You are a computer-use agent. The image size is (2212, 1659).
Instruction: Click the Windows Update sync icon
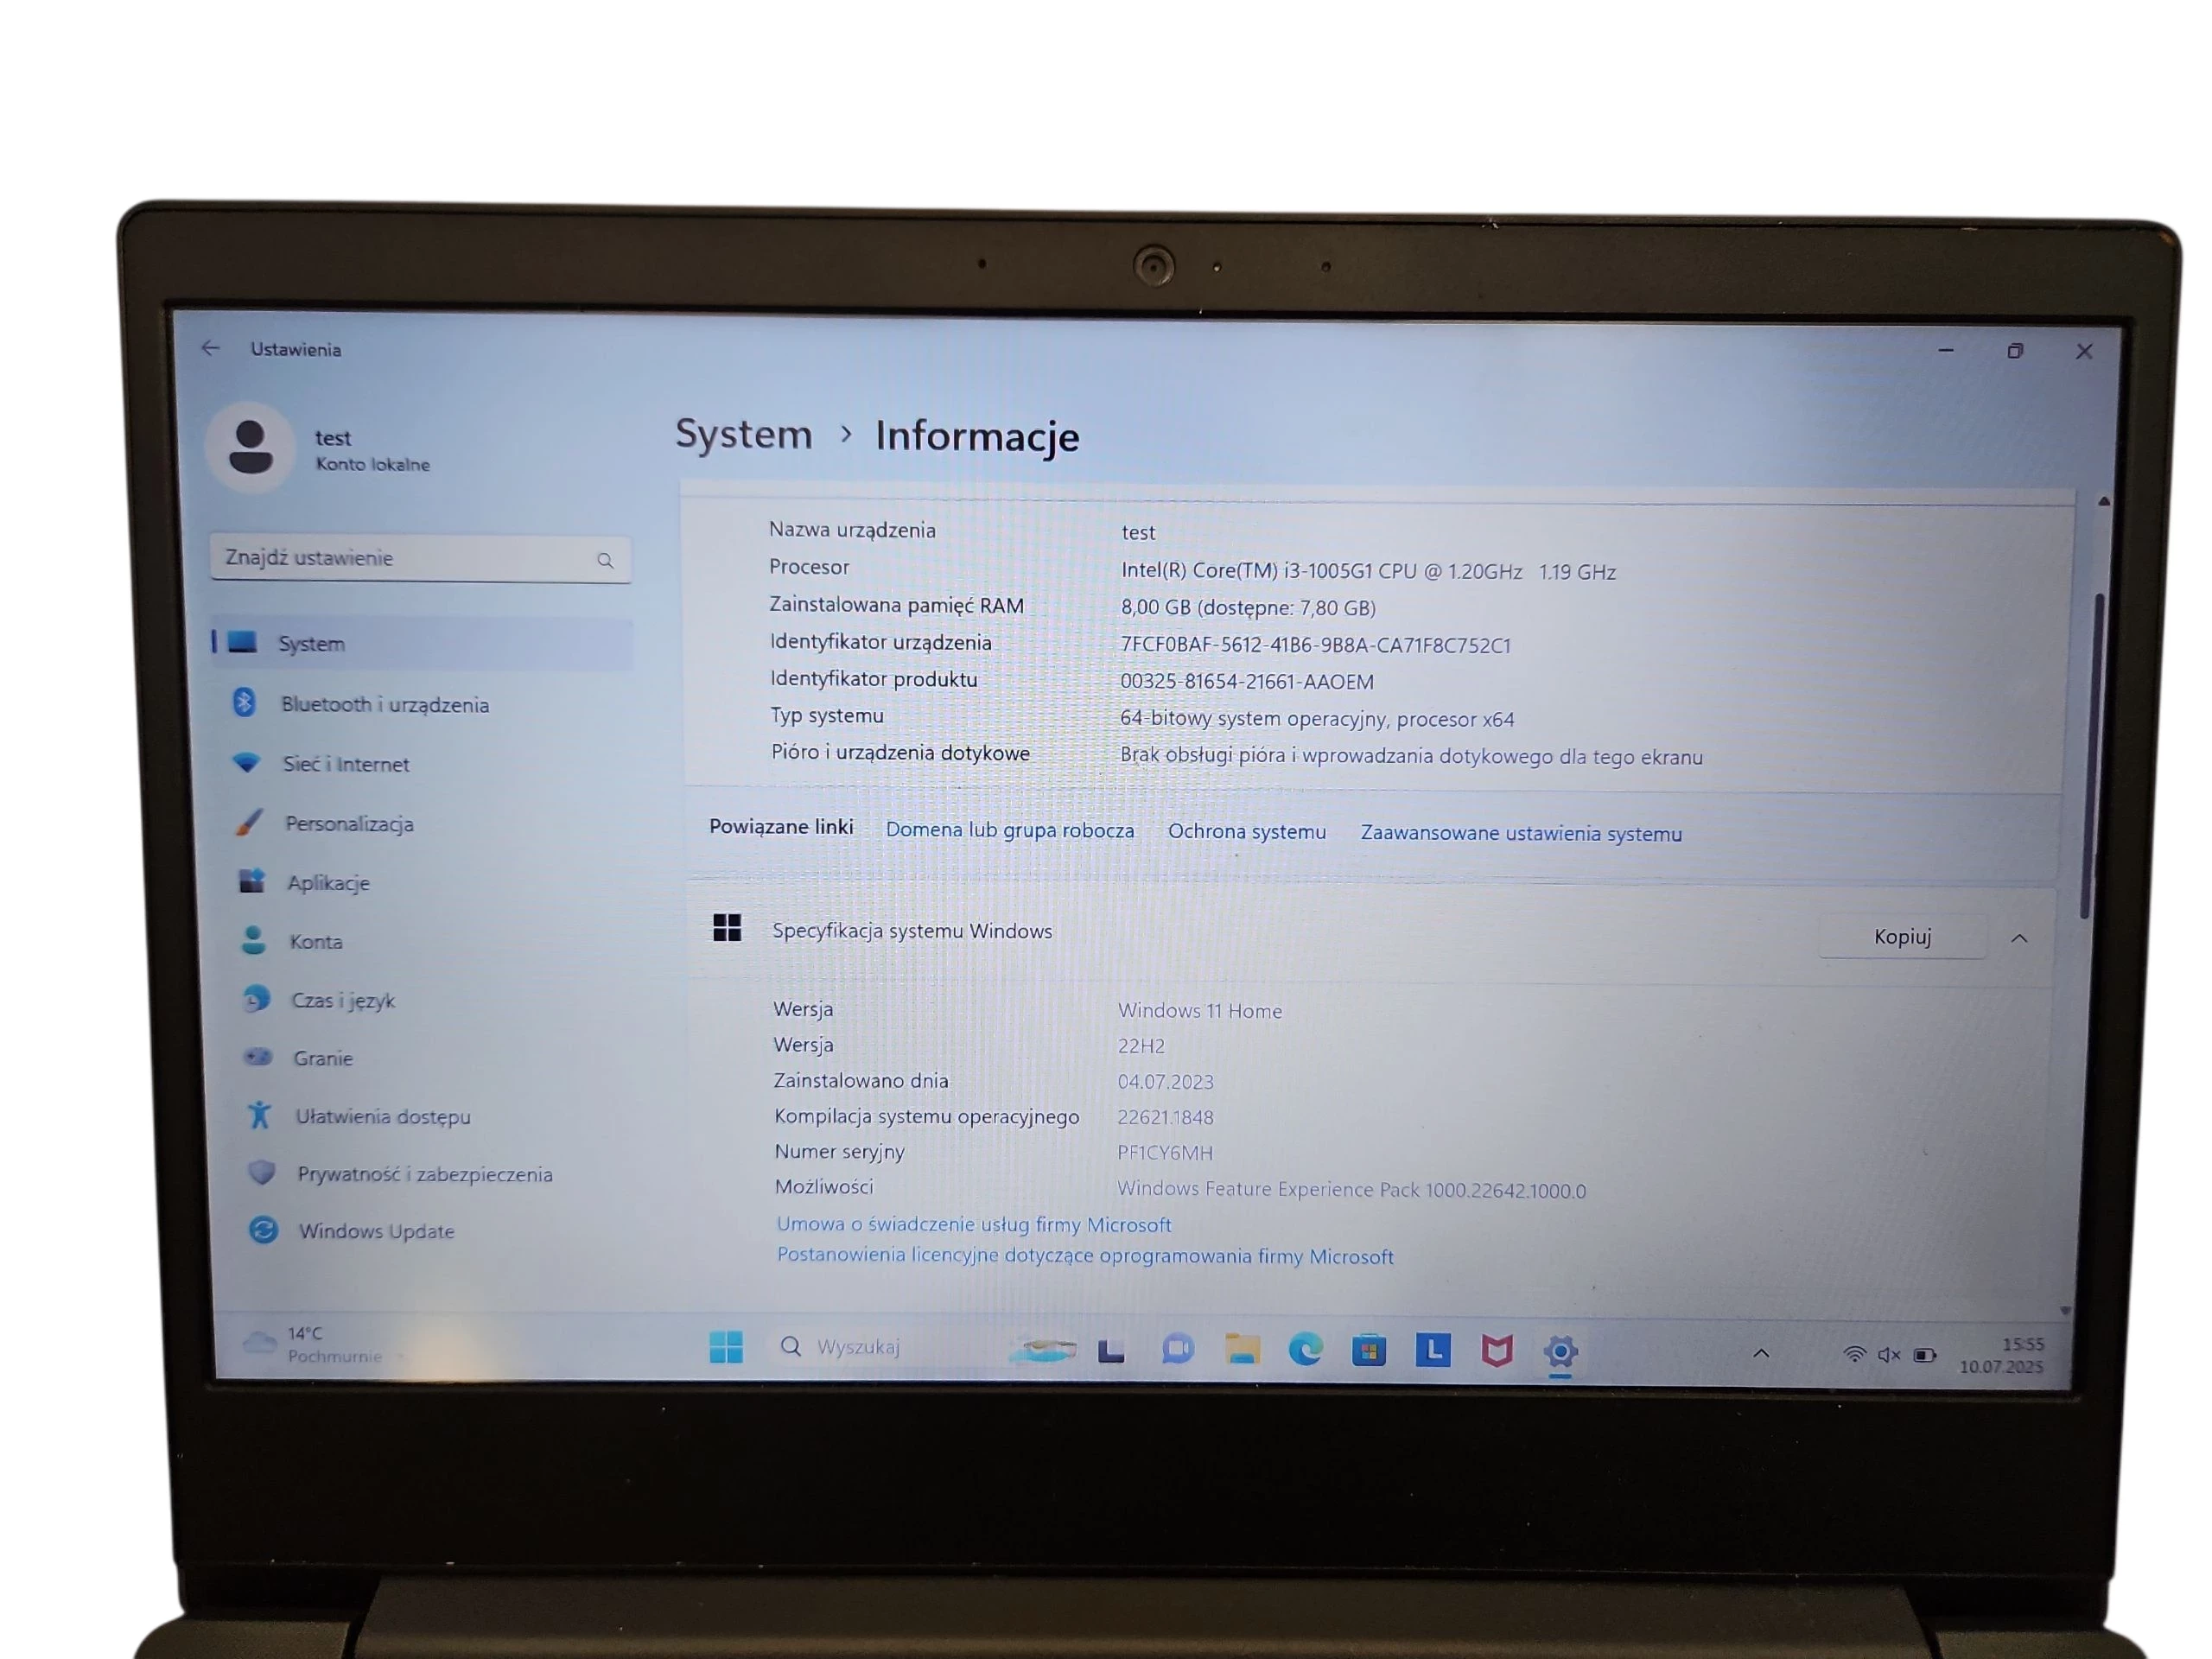264,1229
